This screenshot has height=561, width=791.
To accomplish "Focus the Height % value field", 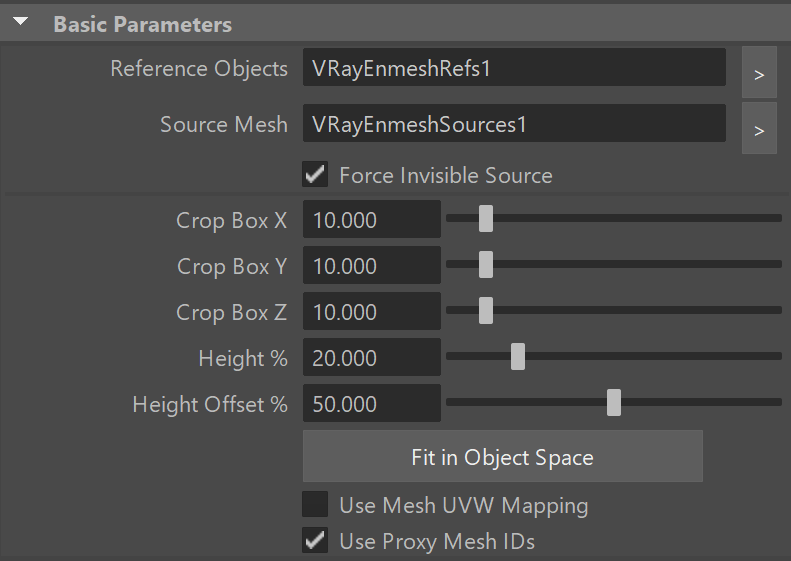I will (x=372, y=357).
